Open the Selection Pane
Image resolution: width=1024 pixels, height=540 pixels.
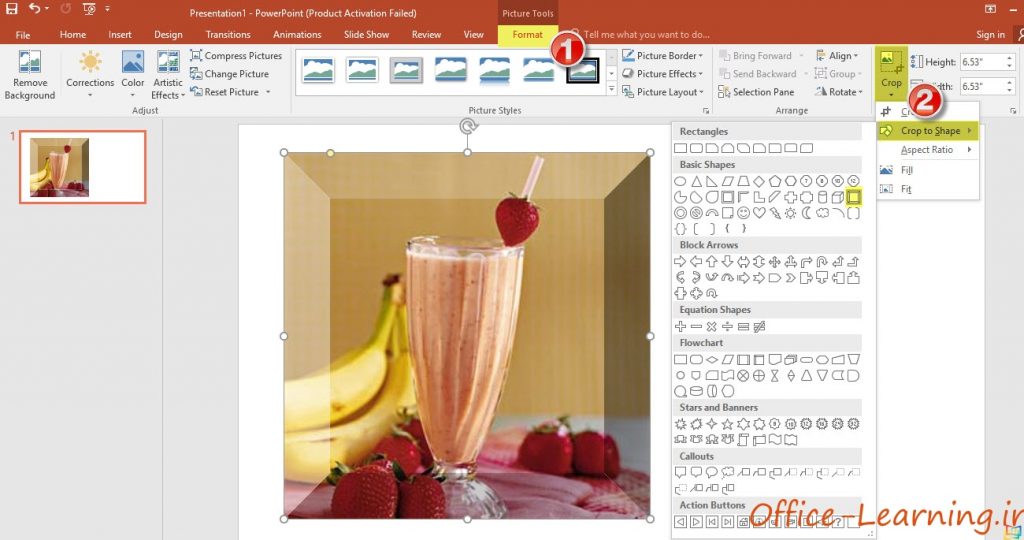coord(756,92)
